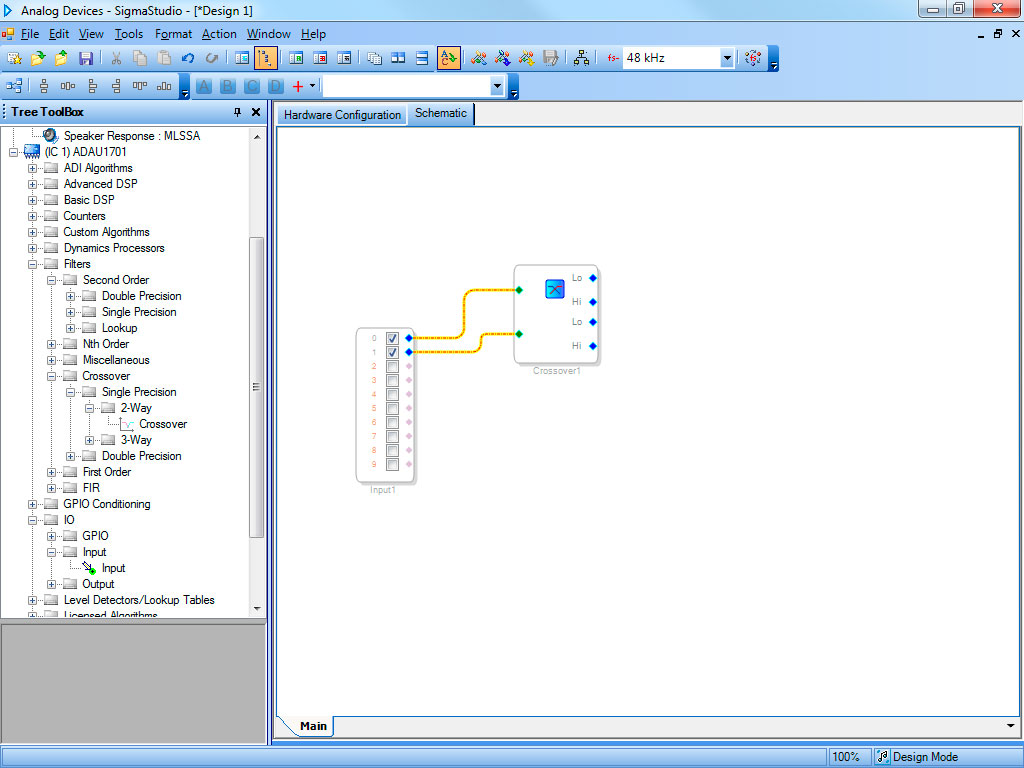The image size is (1024, 768).
Task: Switch to Hardware Configuration tab
Action: (x=342, y=115)
